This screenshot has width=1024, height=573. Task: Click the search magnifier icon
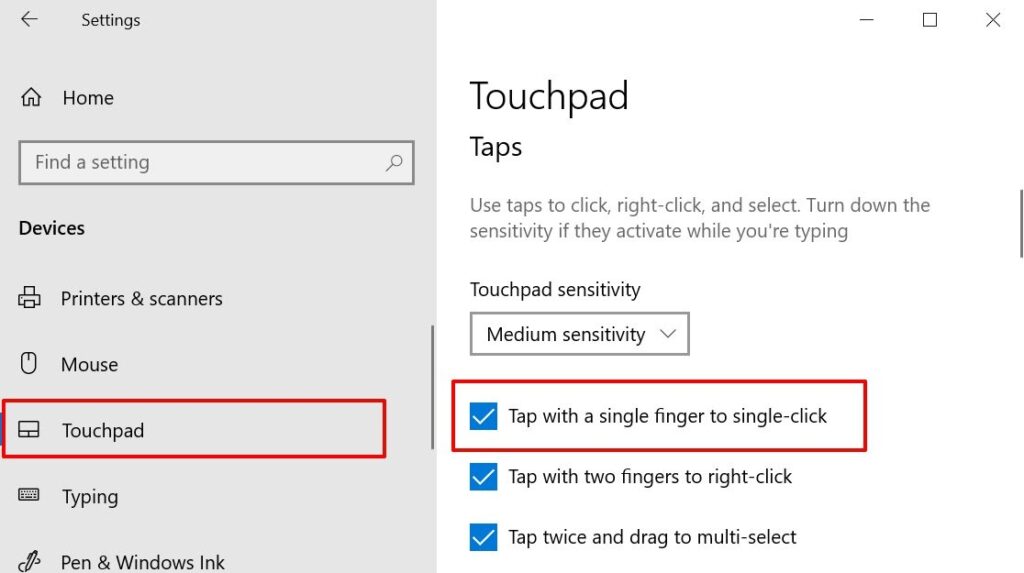coord(394,162)
